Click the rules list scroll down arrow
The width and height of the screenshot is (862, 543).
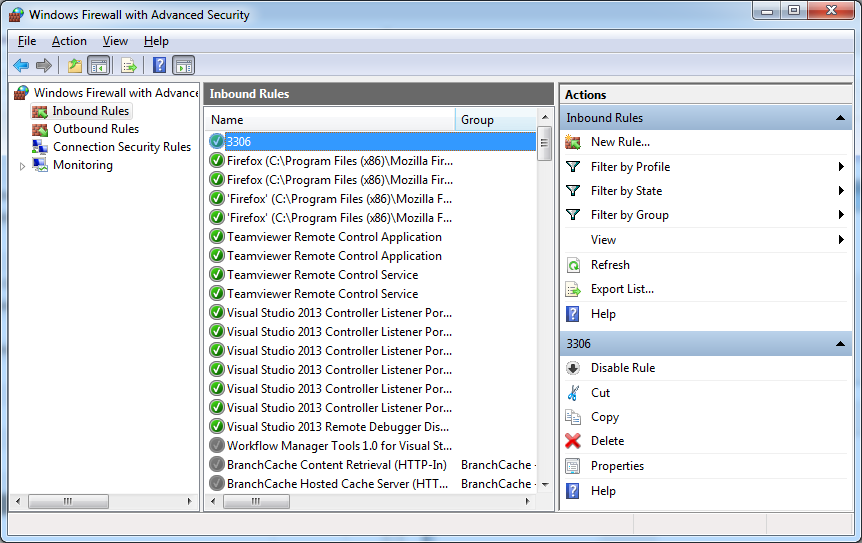(545, 484)
